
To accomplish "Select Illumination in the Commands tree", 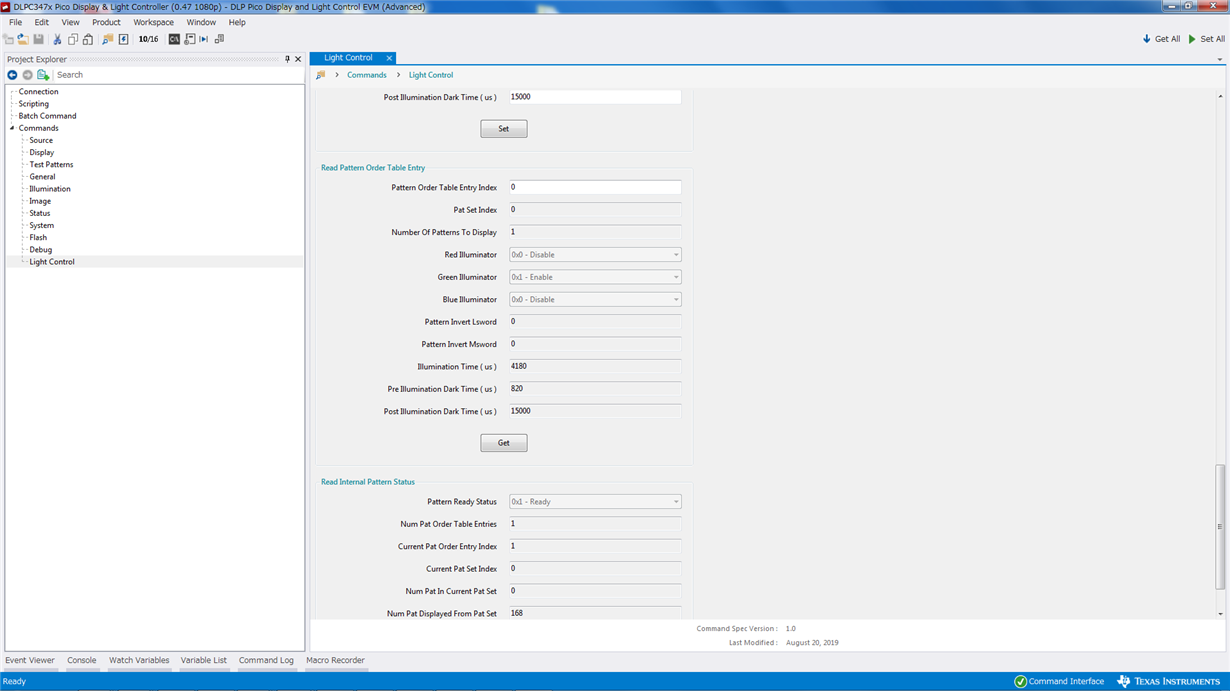I will click(50, 189).
